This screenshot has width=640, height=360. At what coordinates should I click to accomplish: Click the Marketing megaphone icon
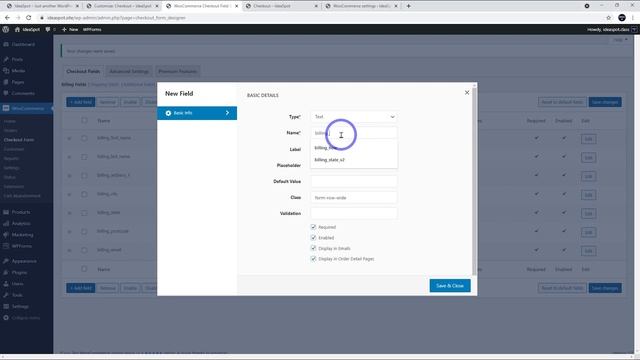6,235
